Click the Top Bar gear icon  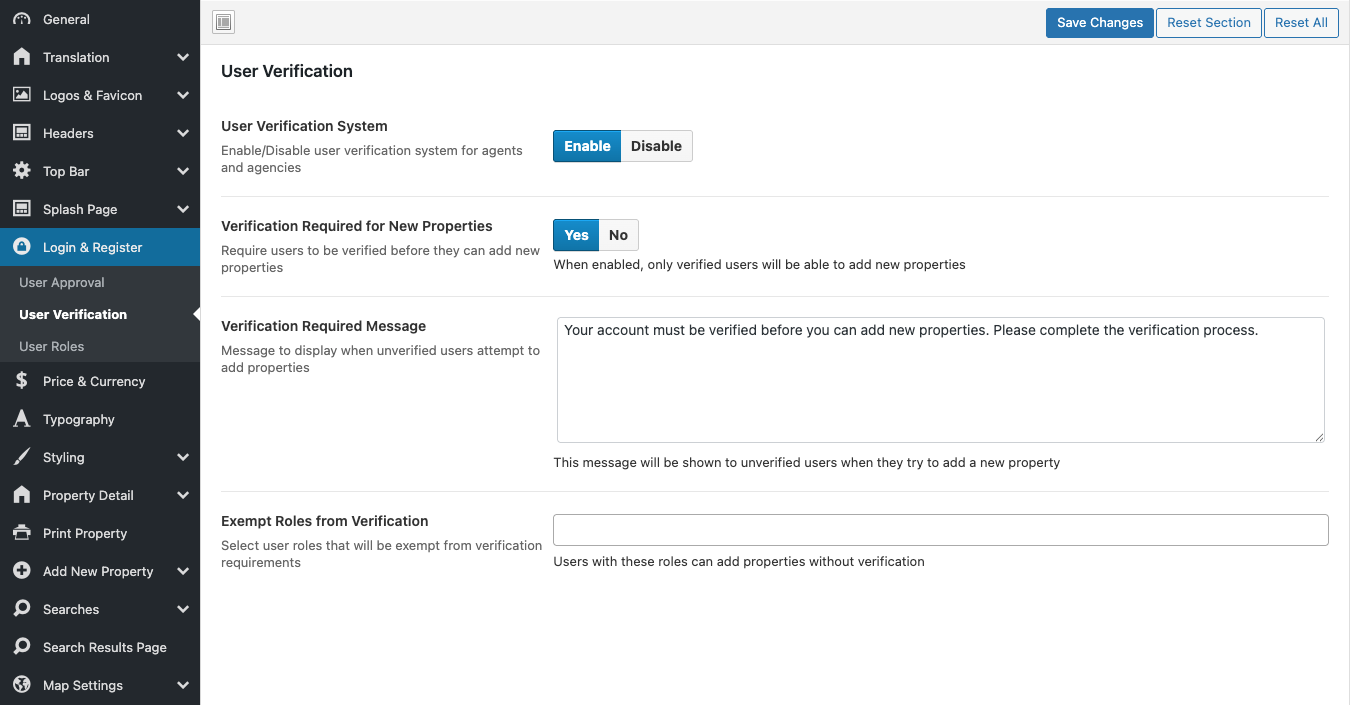pos(21,171)
